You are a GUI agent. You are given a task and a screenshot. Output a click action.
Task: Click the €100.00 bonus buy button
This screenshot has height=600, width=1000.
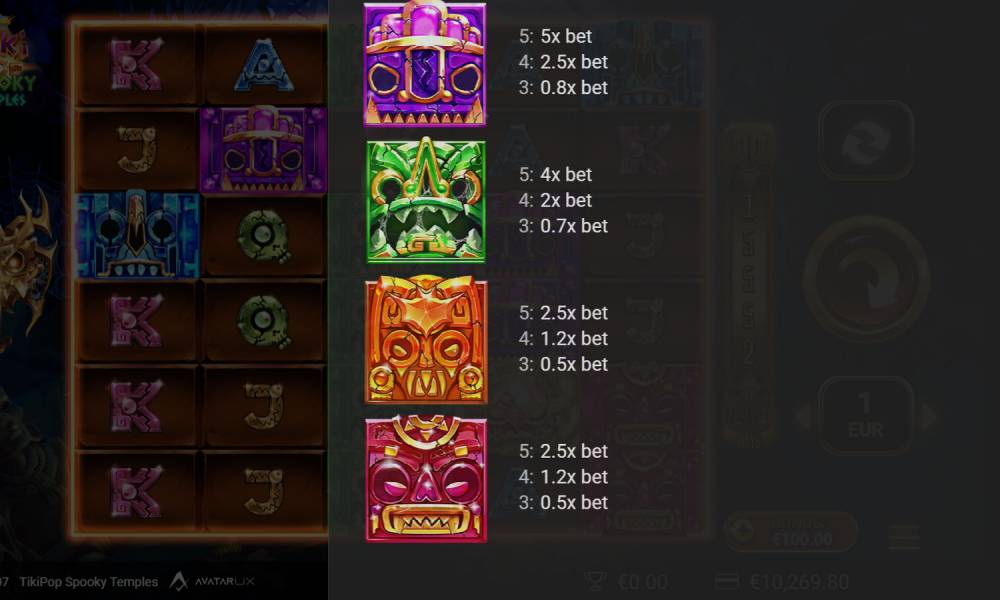[x=791, y=532]
